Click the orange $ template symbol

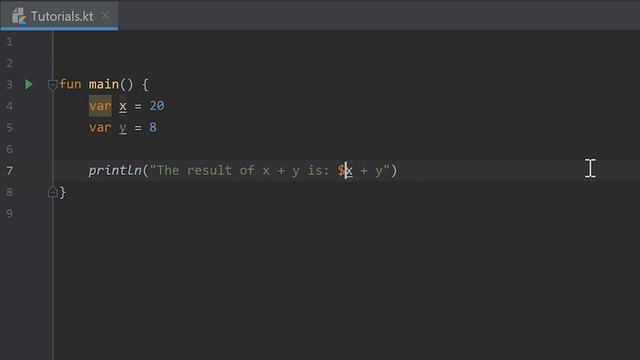[x=341, y=170]
